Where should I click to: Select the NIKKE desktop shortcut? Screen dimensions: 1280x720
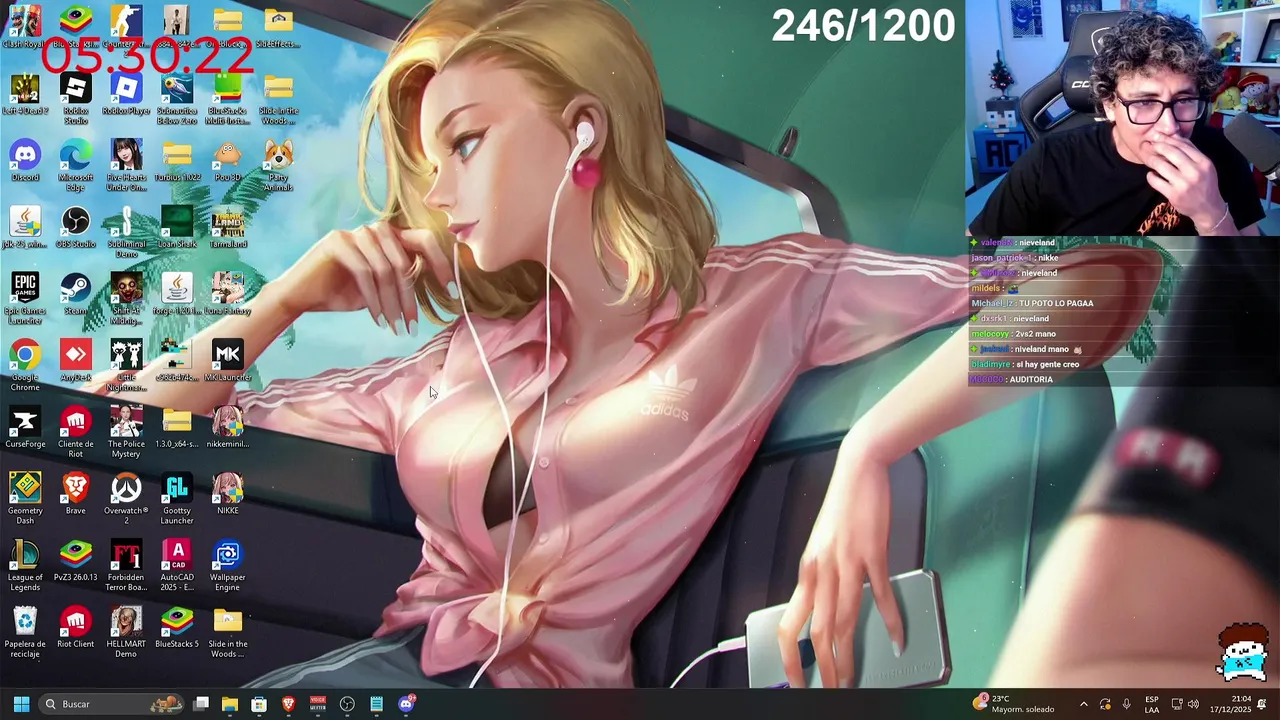pos(227,495)
